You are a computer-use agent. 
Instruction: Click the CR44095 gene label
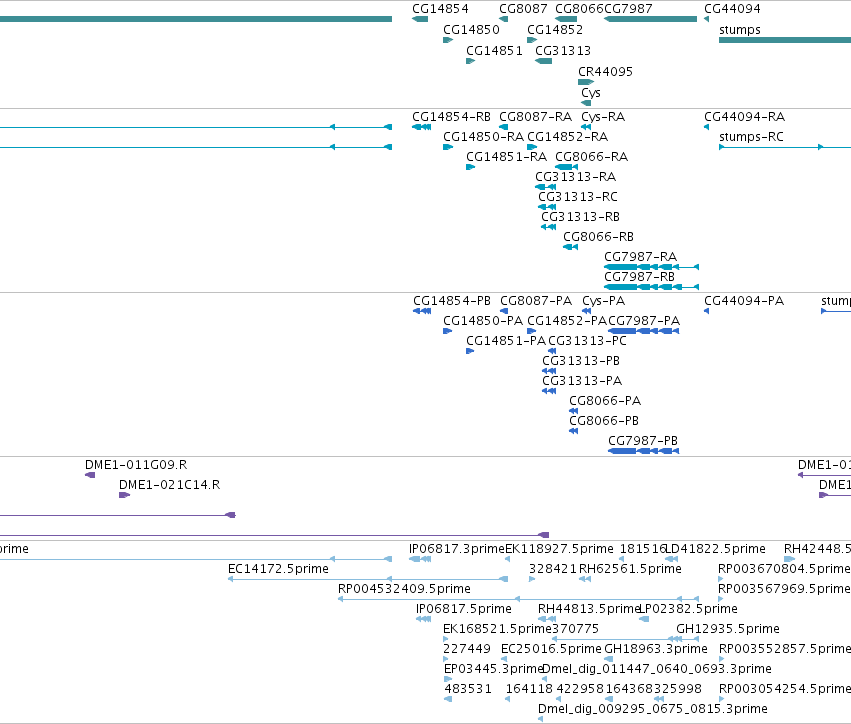click(x=605, y=72)
